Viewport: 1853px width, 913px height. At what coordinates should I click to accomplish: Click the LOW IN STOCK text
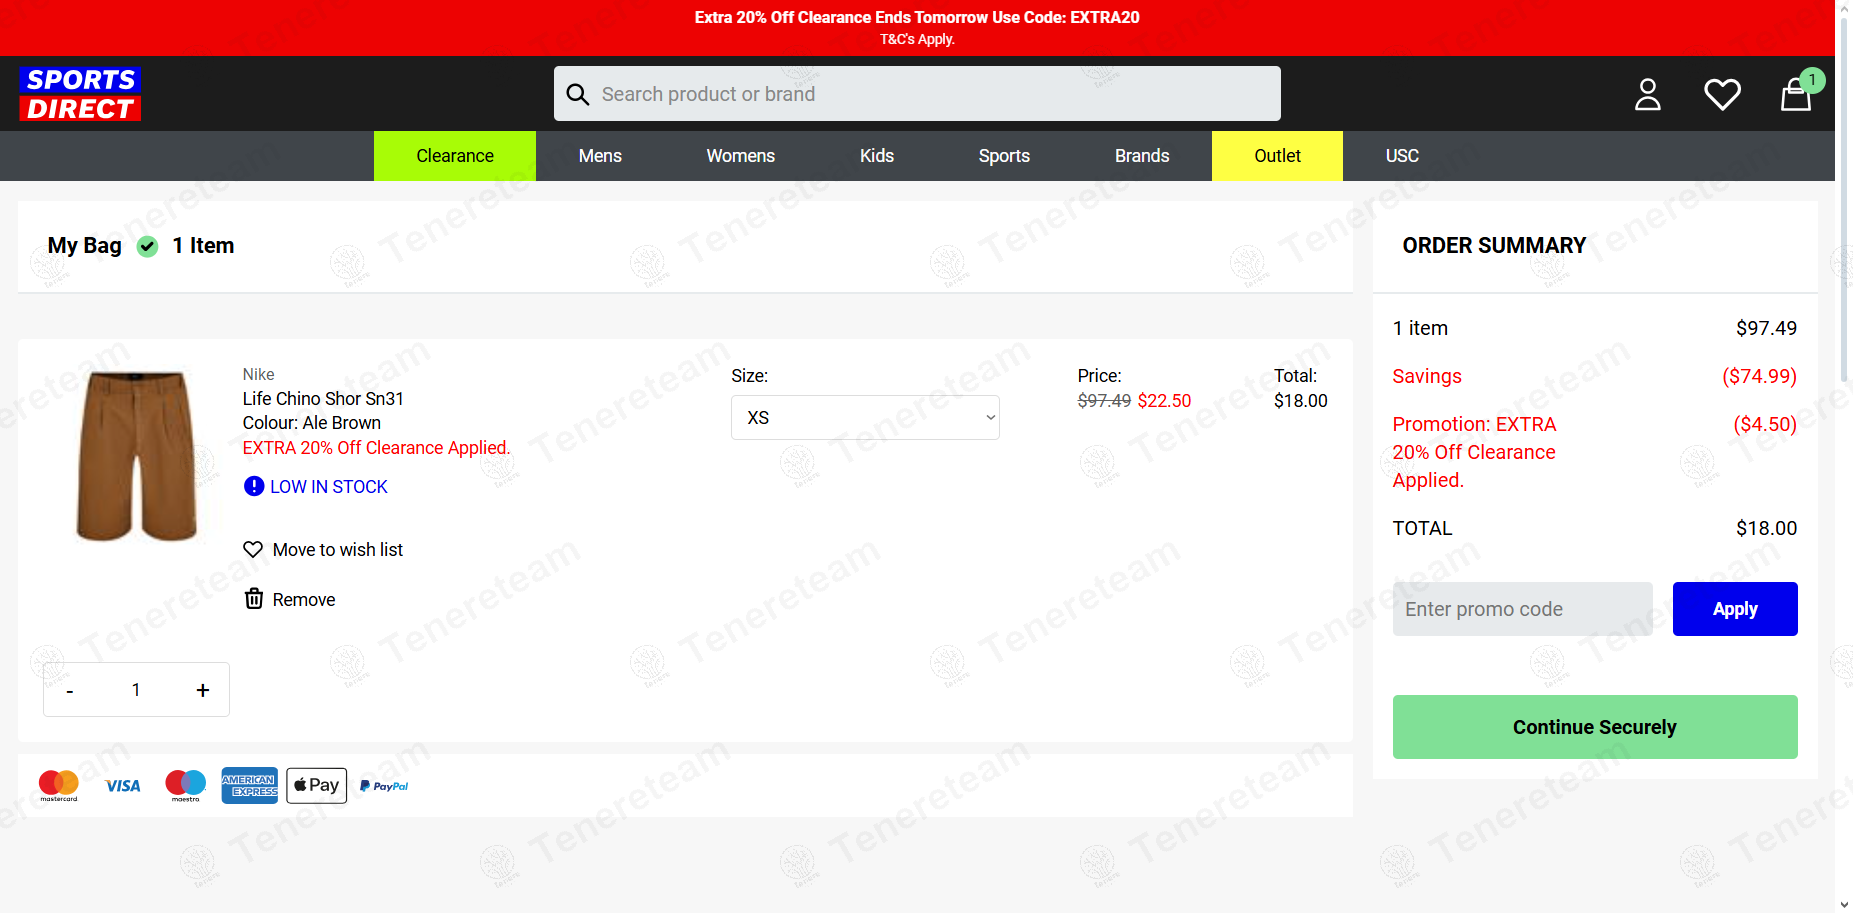click(329, 487)
